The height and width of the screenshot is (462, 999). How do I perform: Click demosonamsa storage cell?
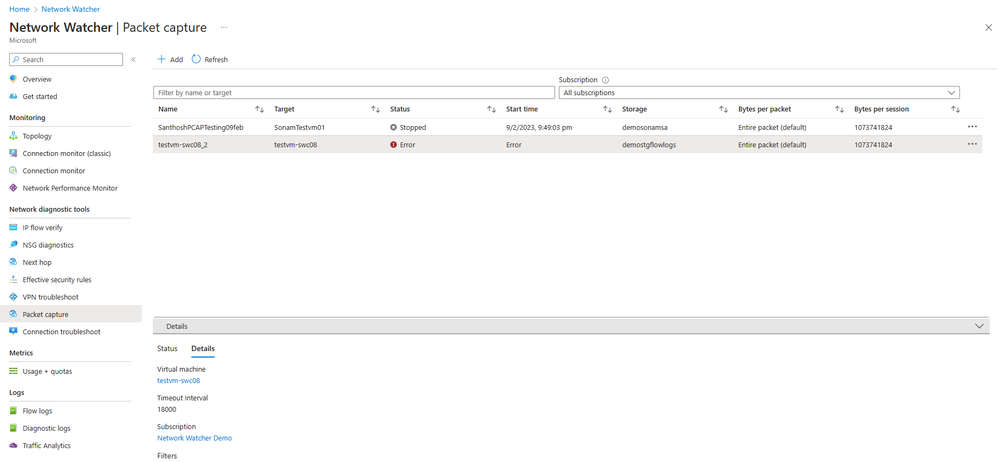pos(644,127)
